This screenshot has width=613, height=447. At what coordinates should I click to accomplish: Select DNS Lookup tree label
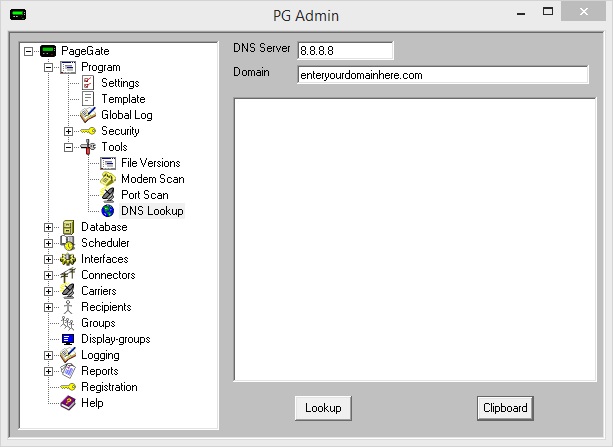tap(152, 211)
